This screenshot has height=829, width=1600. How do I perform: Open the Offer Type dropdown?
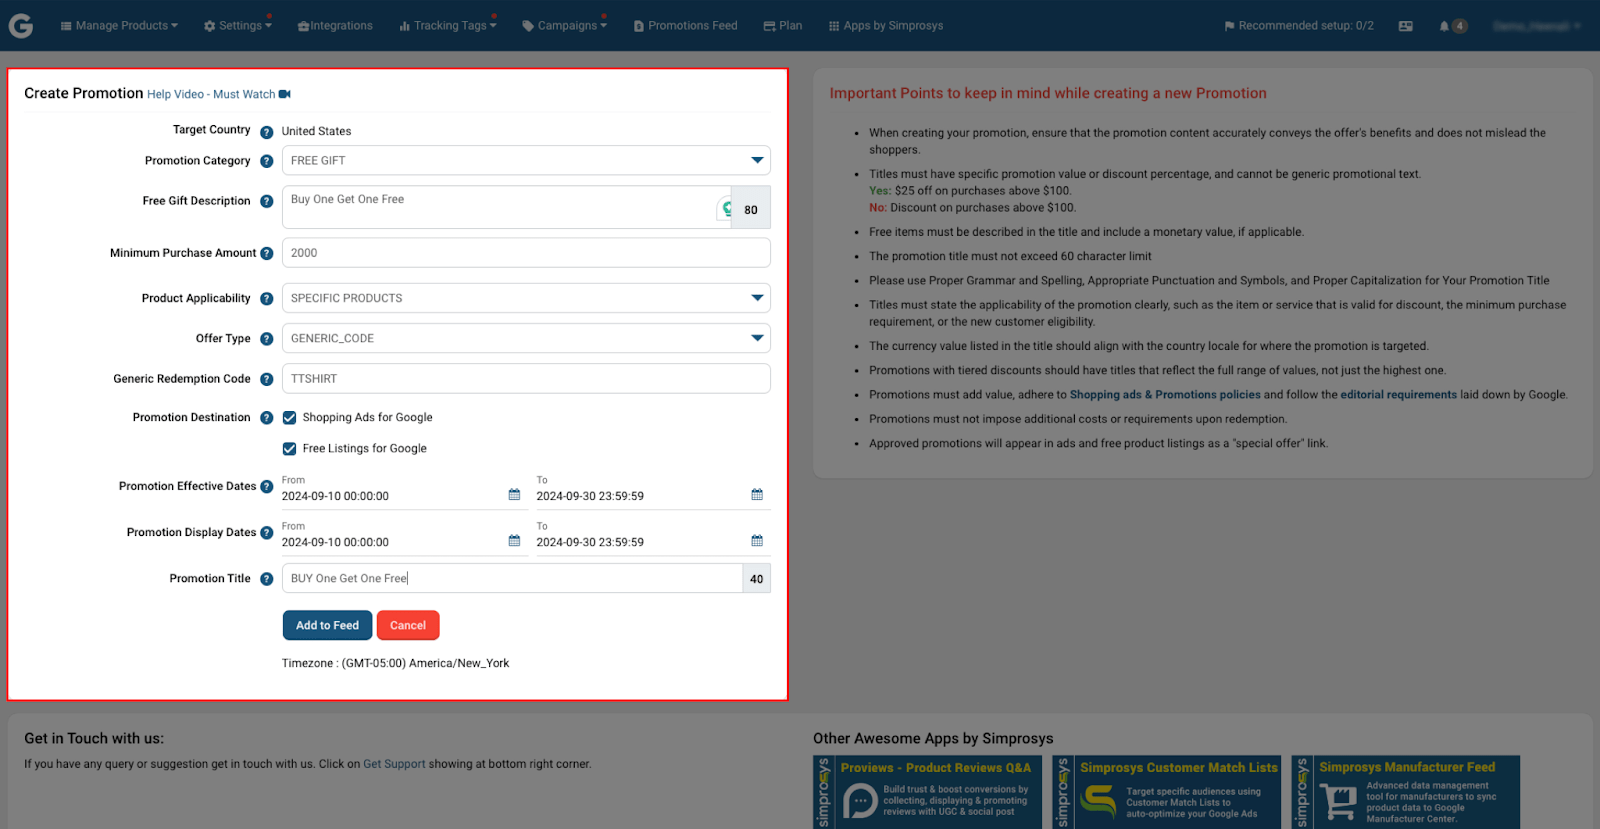point(526,338)
